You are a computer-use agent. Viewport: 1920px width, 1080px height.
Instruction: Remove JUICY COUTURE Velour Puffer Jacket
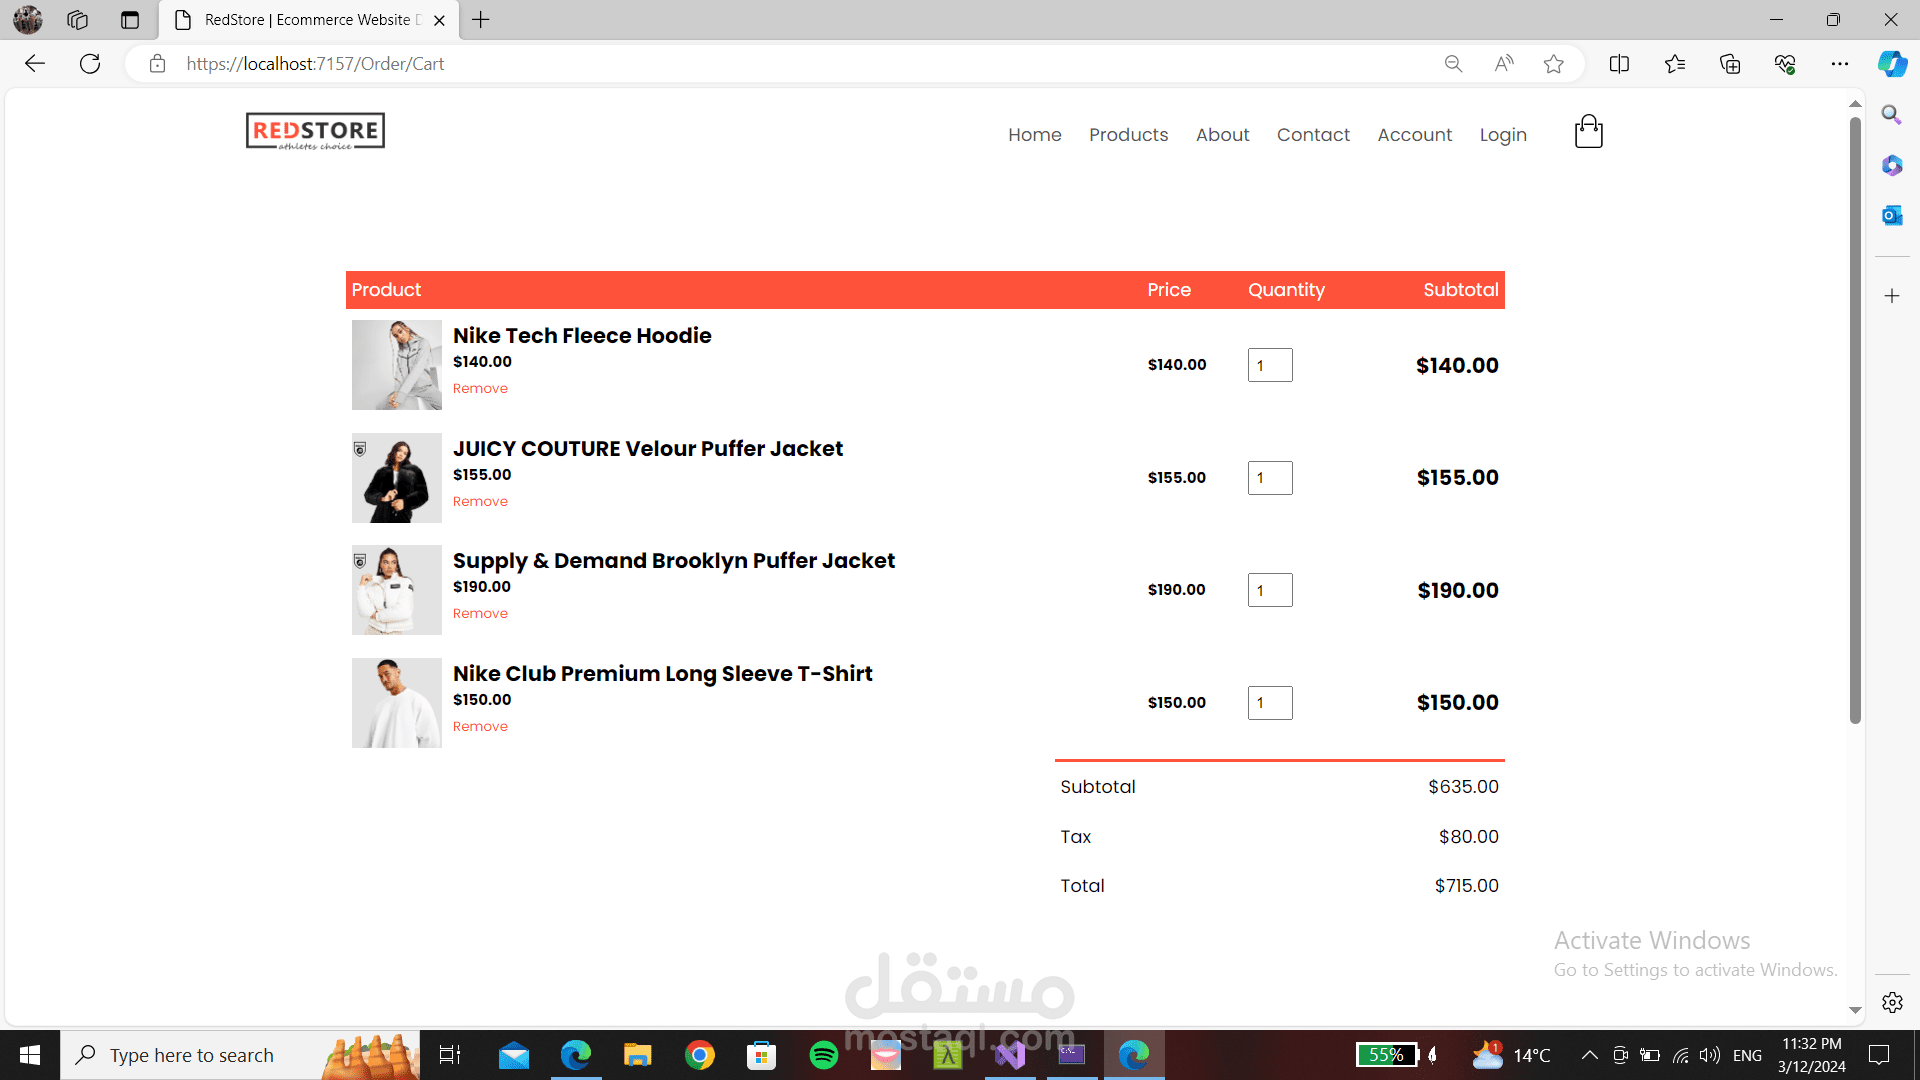pyautogui.click(x=480, y=502)
